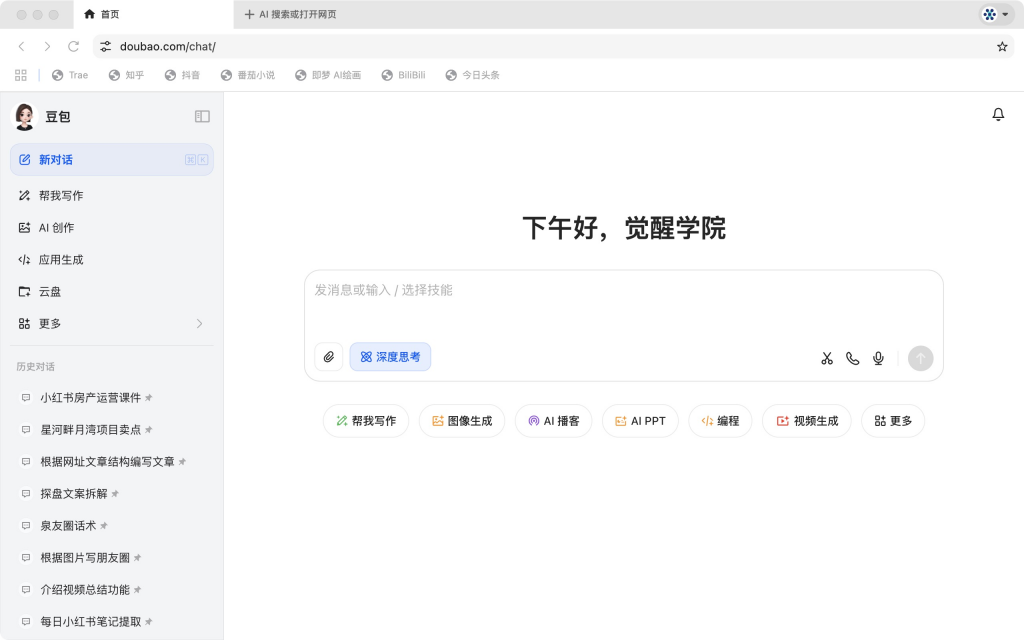The height and width of the screenshot is (640, 1024).
Task: Click the send arrow icon
Action: [920, 358]
